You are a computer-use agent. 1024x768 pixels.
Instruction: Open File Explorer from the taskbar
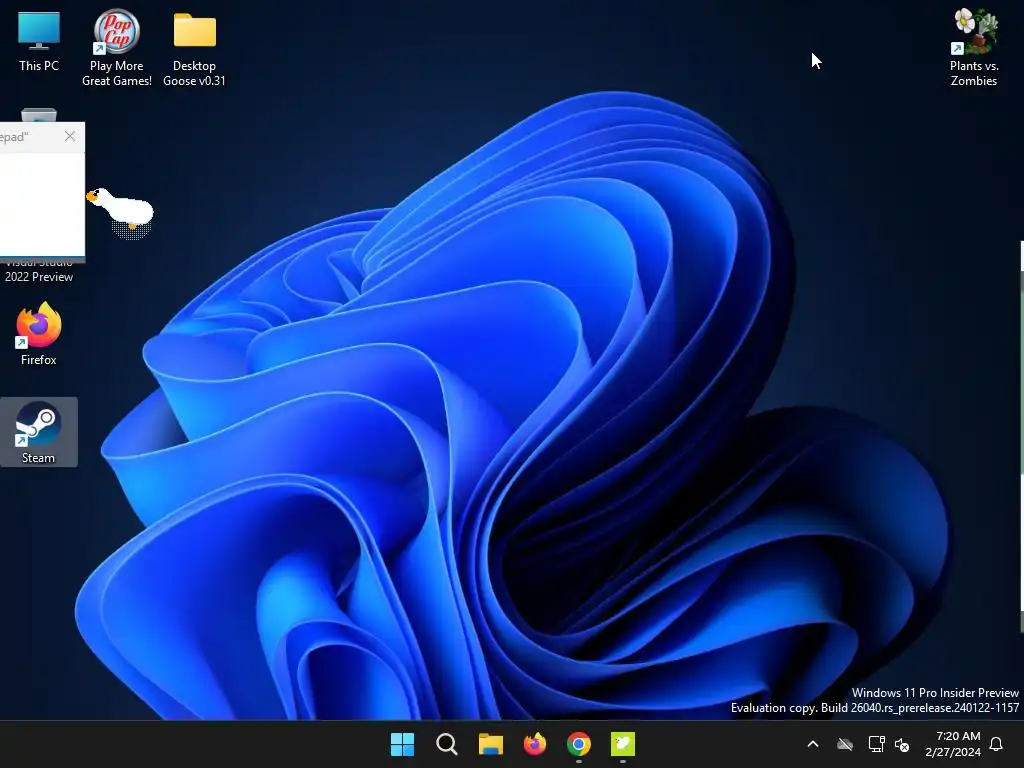coord(490,744)
